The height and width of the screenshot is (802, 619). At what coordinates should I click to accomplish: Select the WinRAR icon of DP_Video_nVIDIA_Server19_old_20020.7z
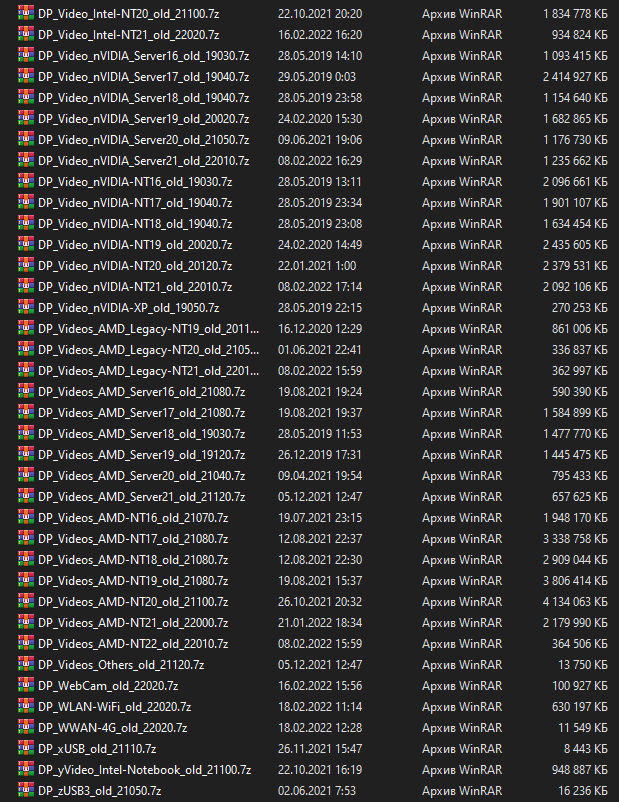[x=26, y=118]
